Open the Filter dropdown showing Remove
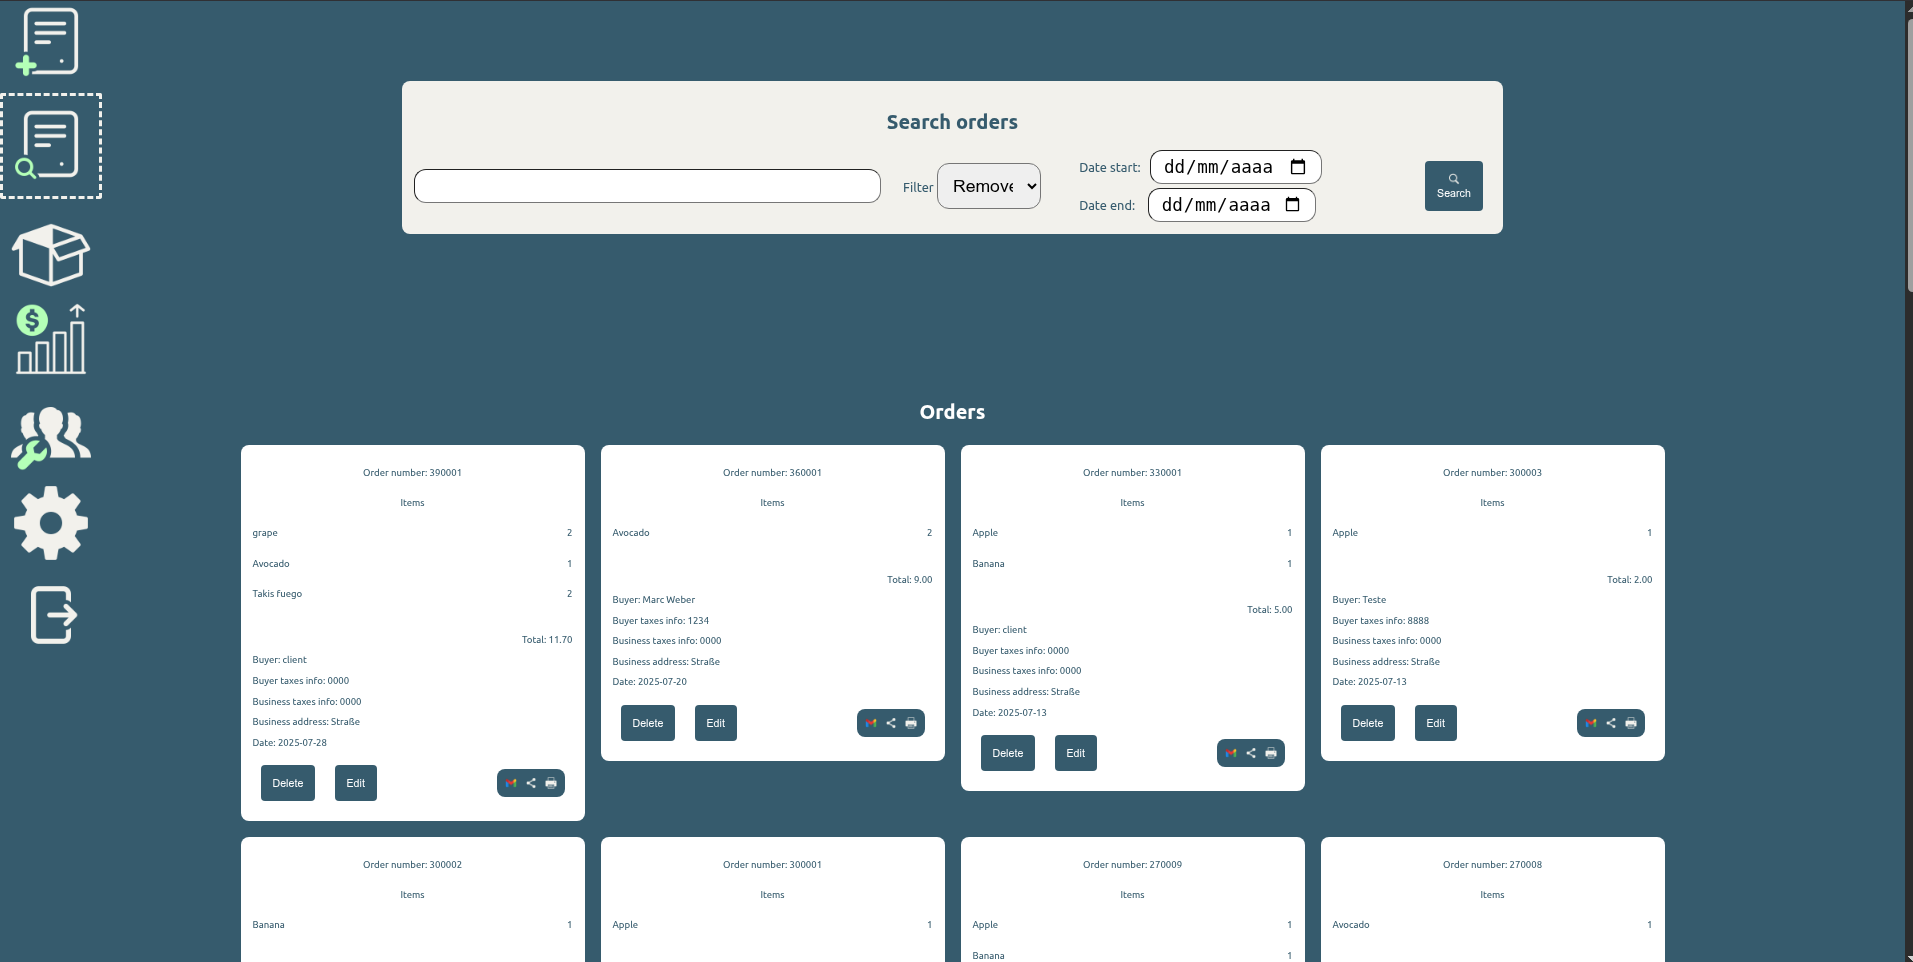 (x=988, y=186)
